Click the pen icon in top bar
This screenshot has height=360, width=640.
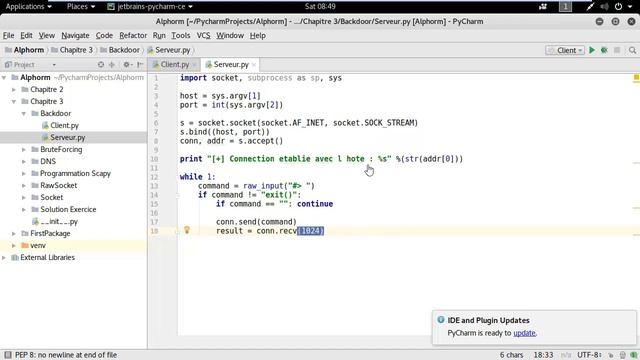pyautogui.click(x=590, y=7)
